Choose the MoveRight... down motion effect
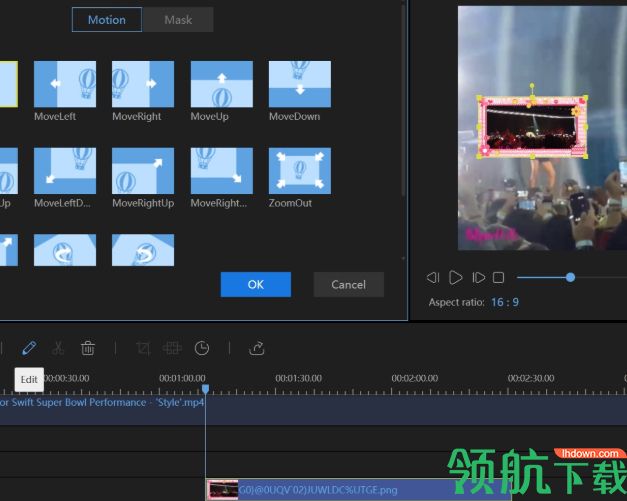The height and width of the screenshot is (501, 627). [222, 171]
